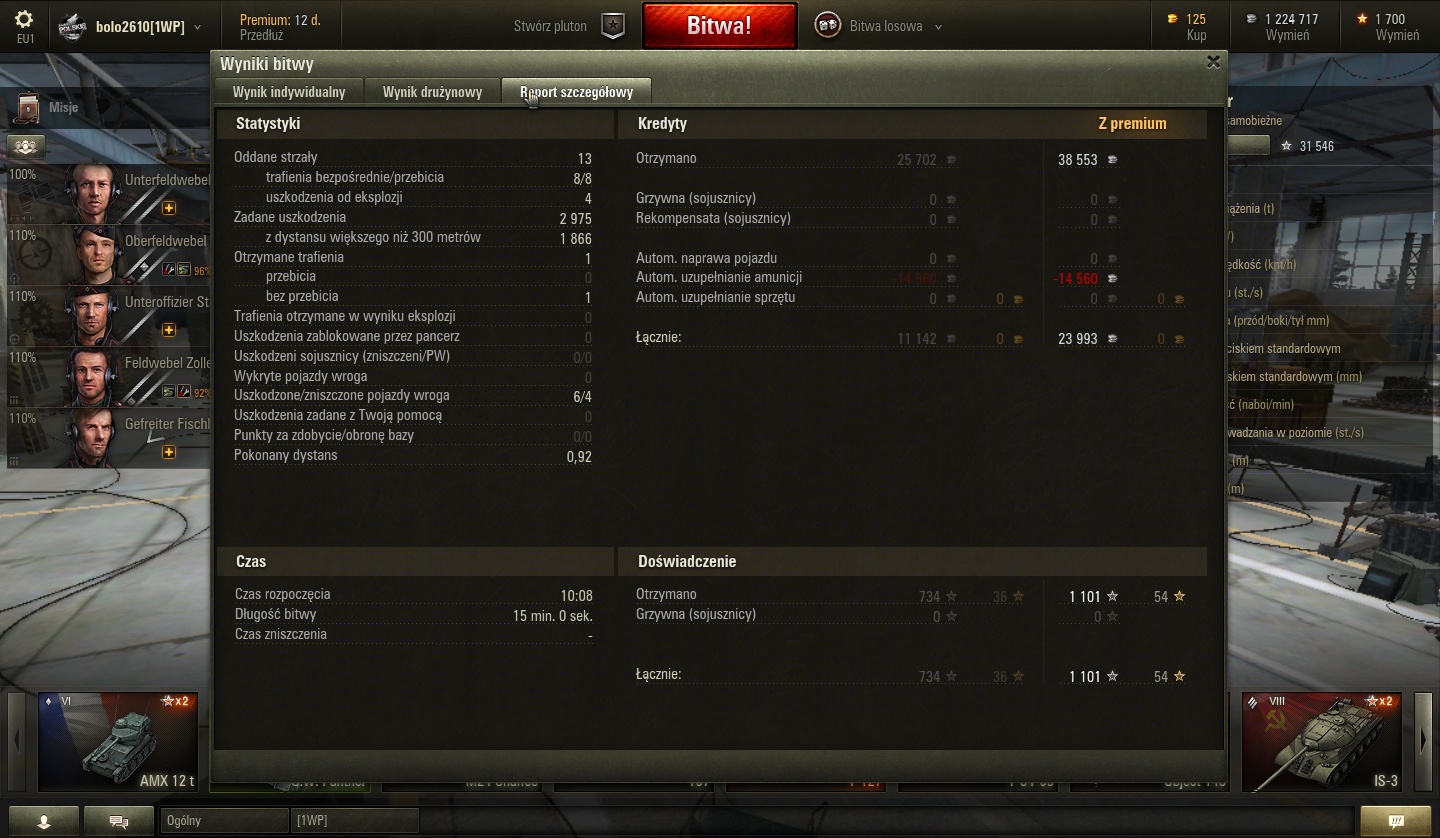Click the gold coins icon

[1173, 19]
